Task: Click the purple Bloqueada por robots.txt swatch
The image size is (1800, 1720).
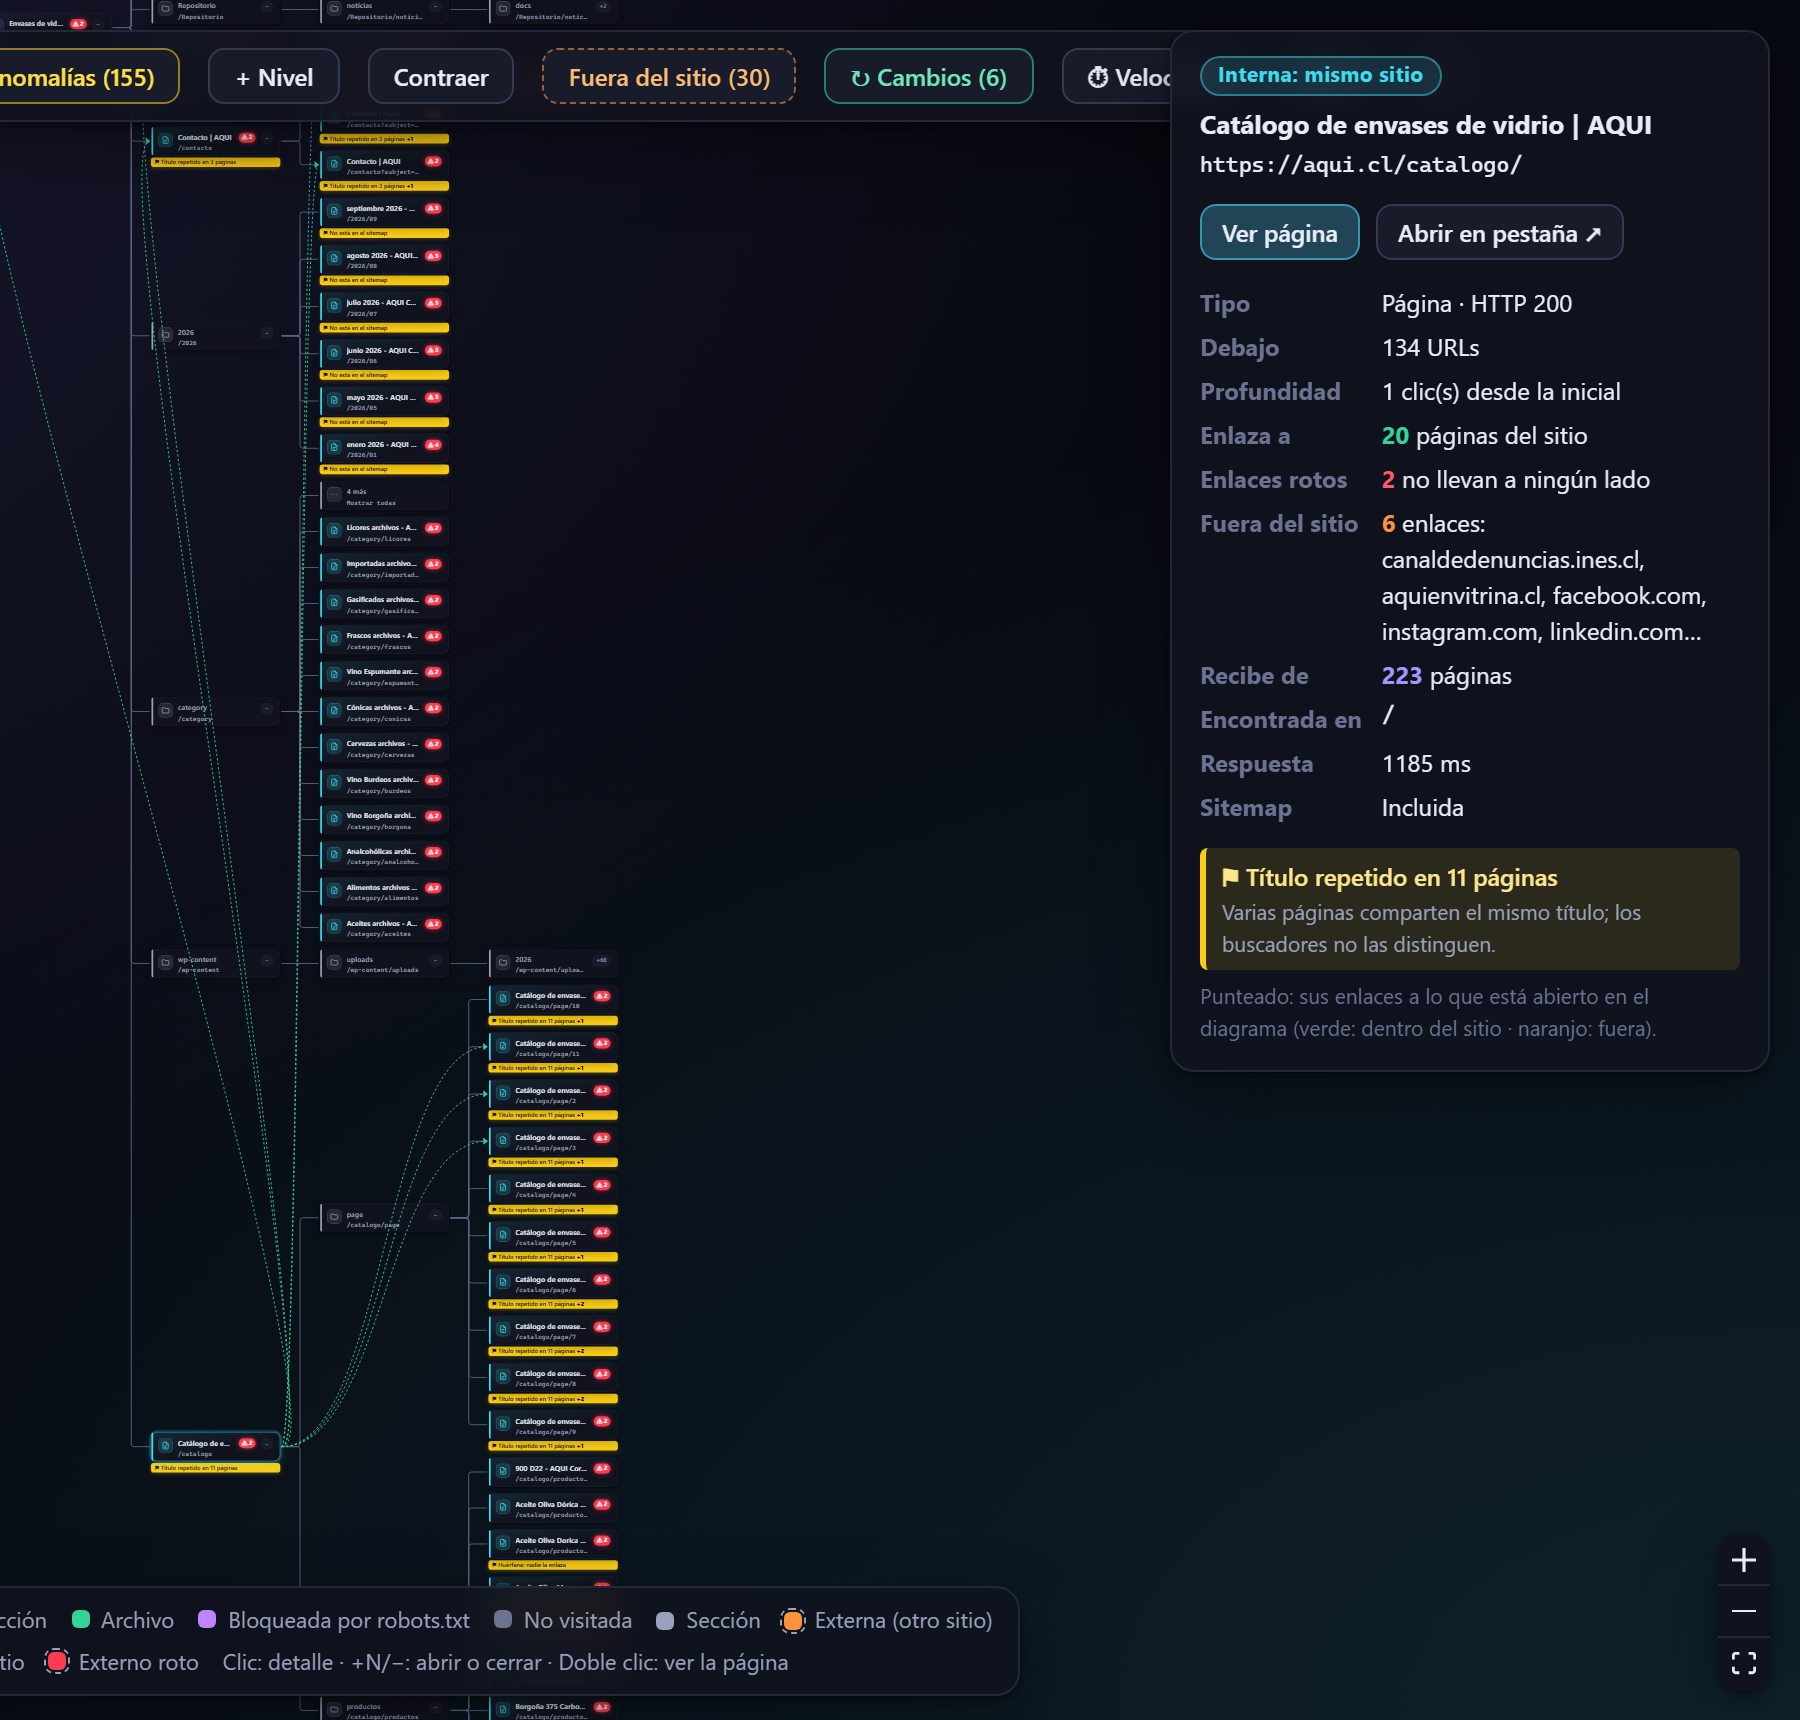Action: point(207,1619)
